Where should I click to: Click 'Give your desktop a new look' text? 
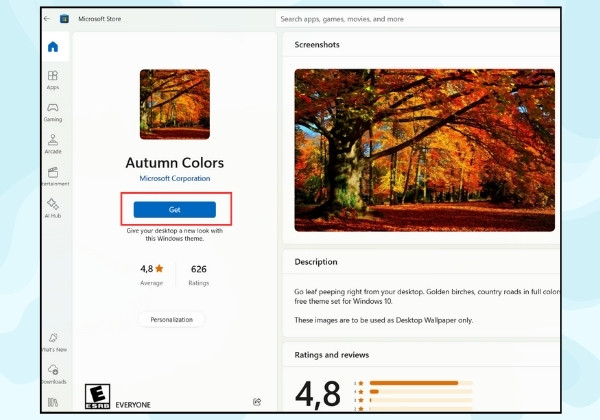point(174,234)
